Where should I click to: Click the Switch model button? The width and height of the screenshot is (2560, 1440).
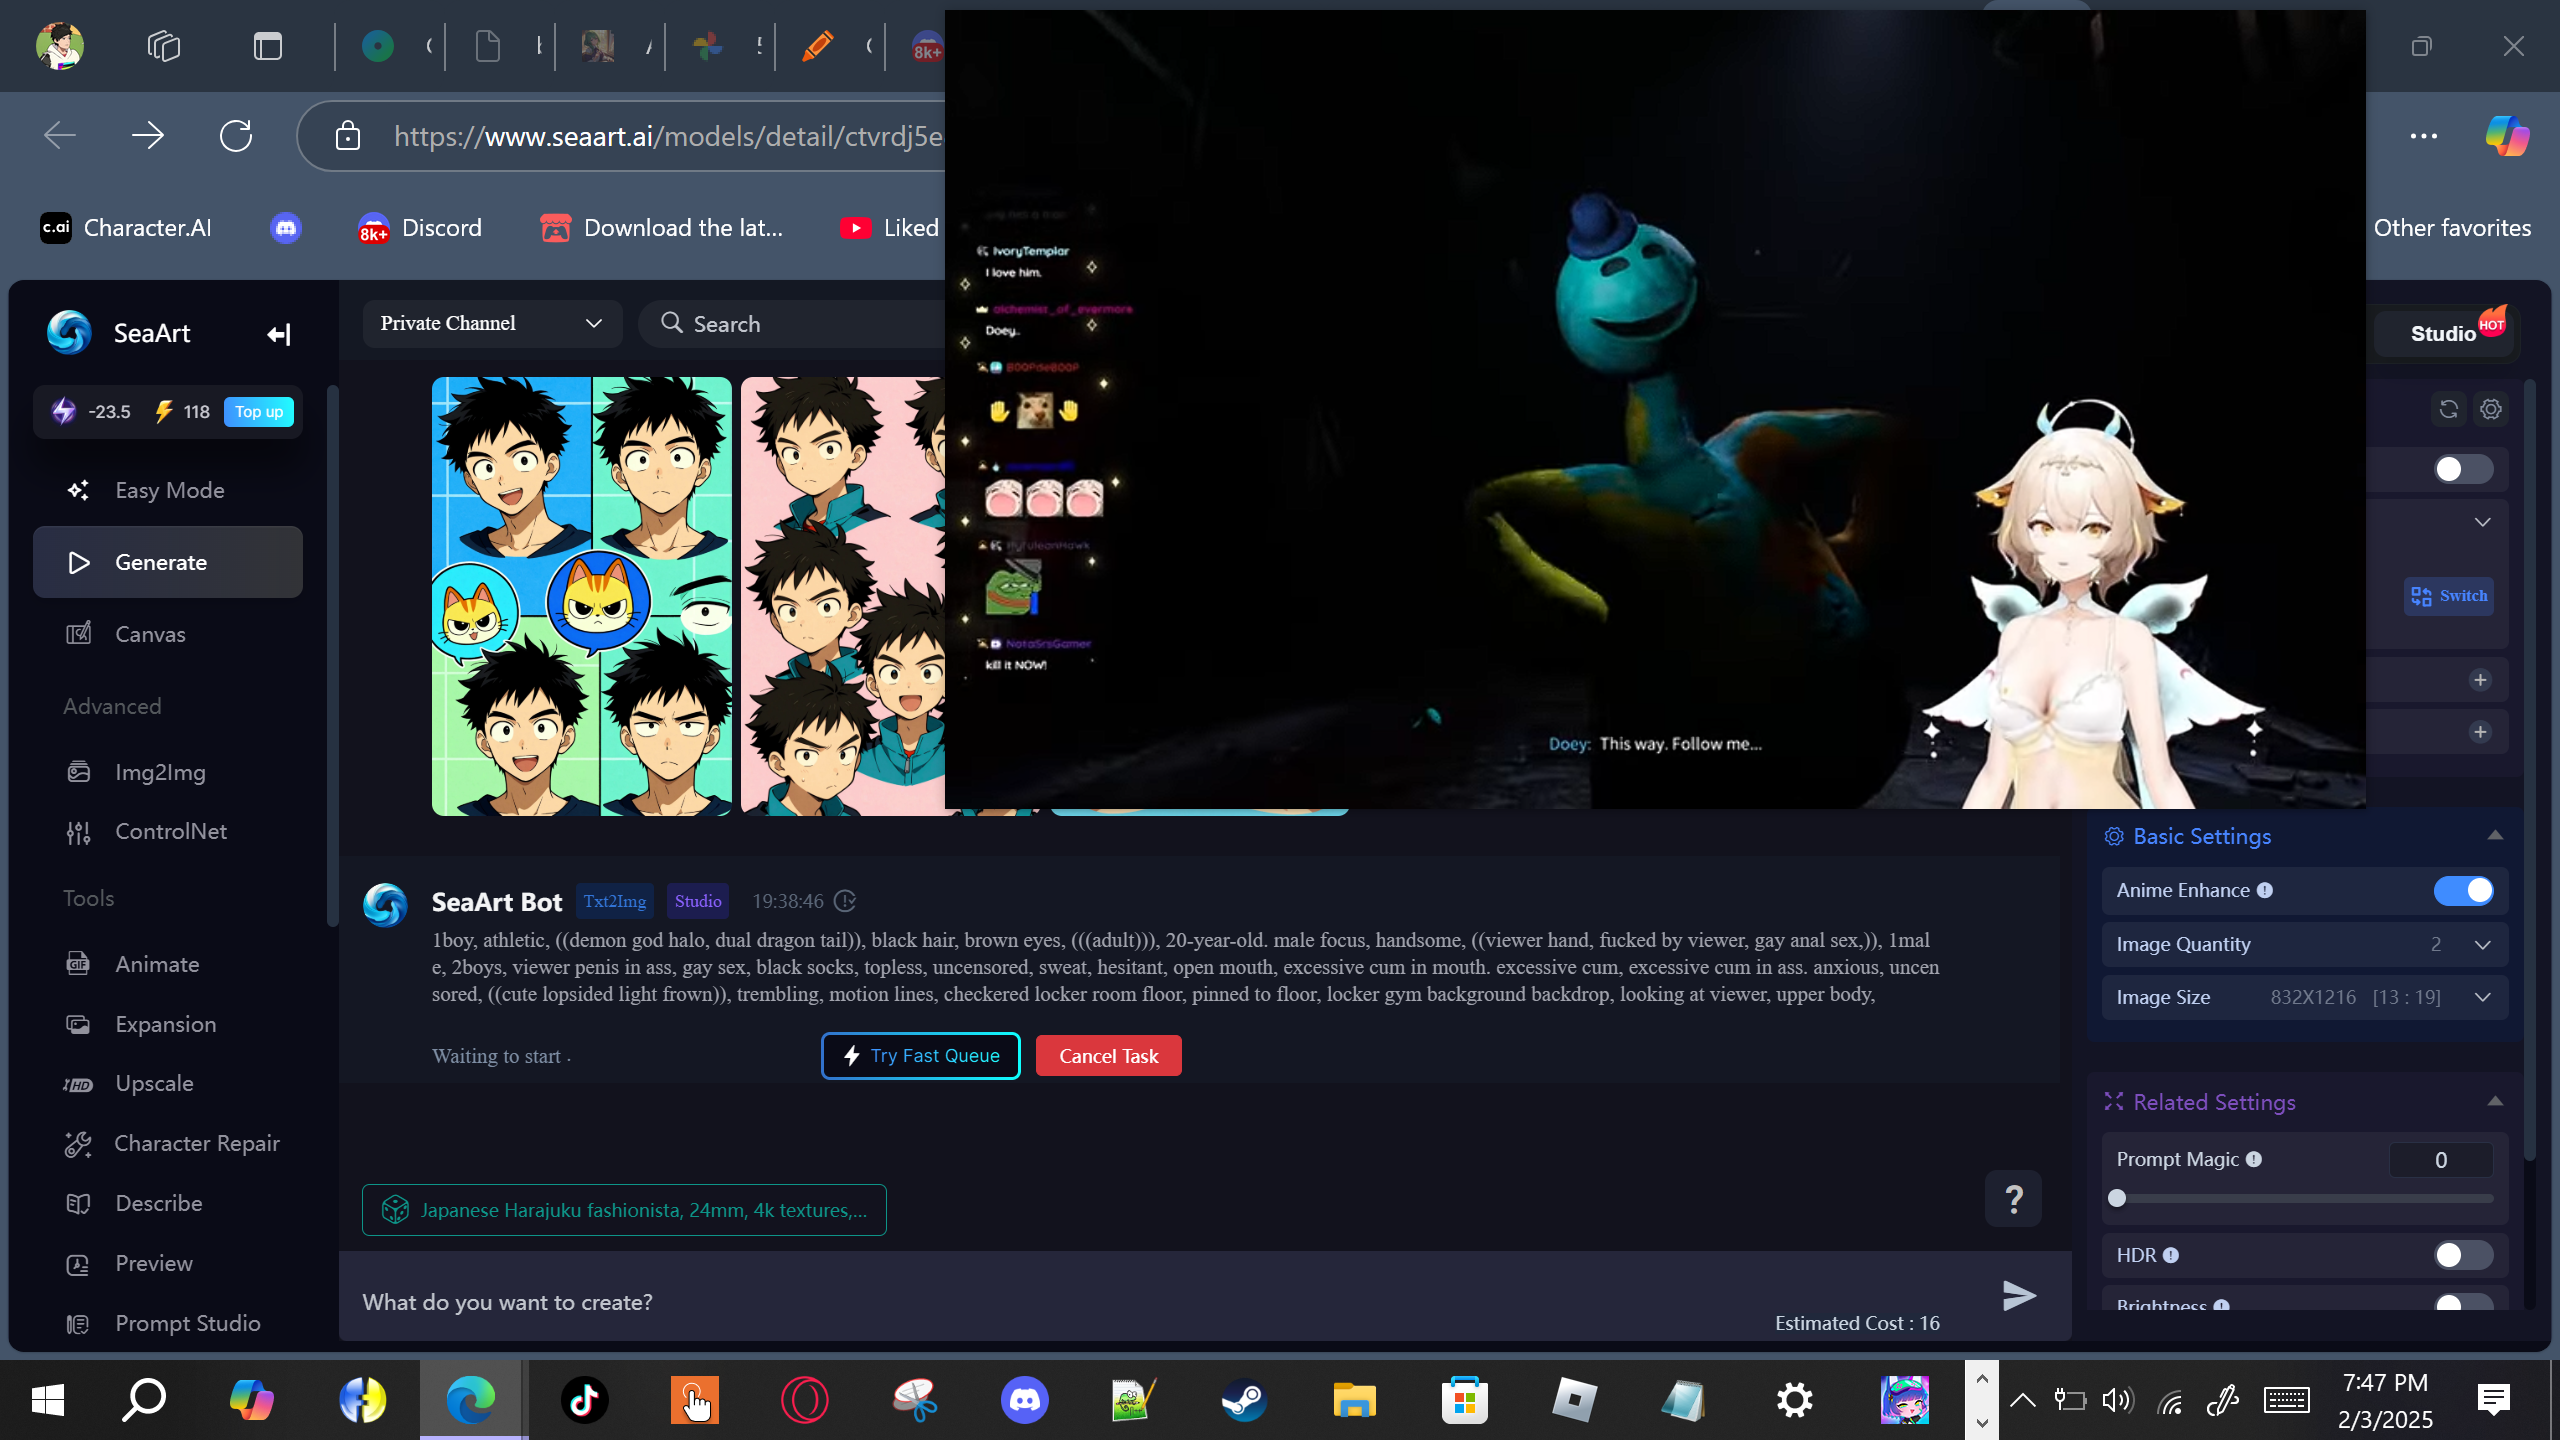coord(2448,596)
